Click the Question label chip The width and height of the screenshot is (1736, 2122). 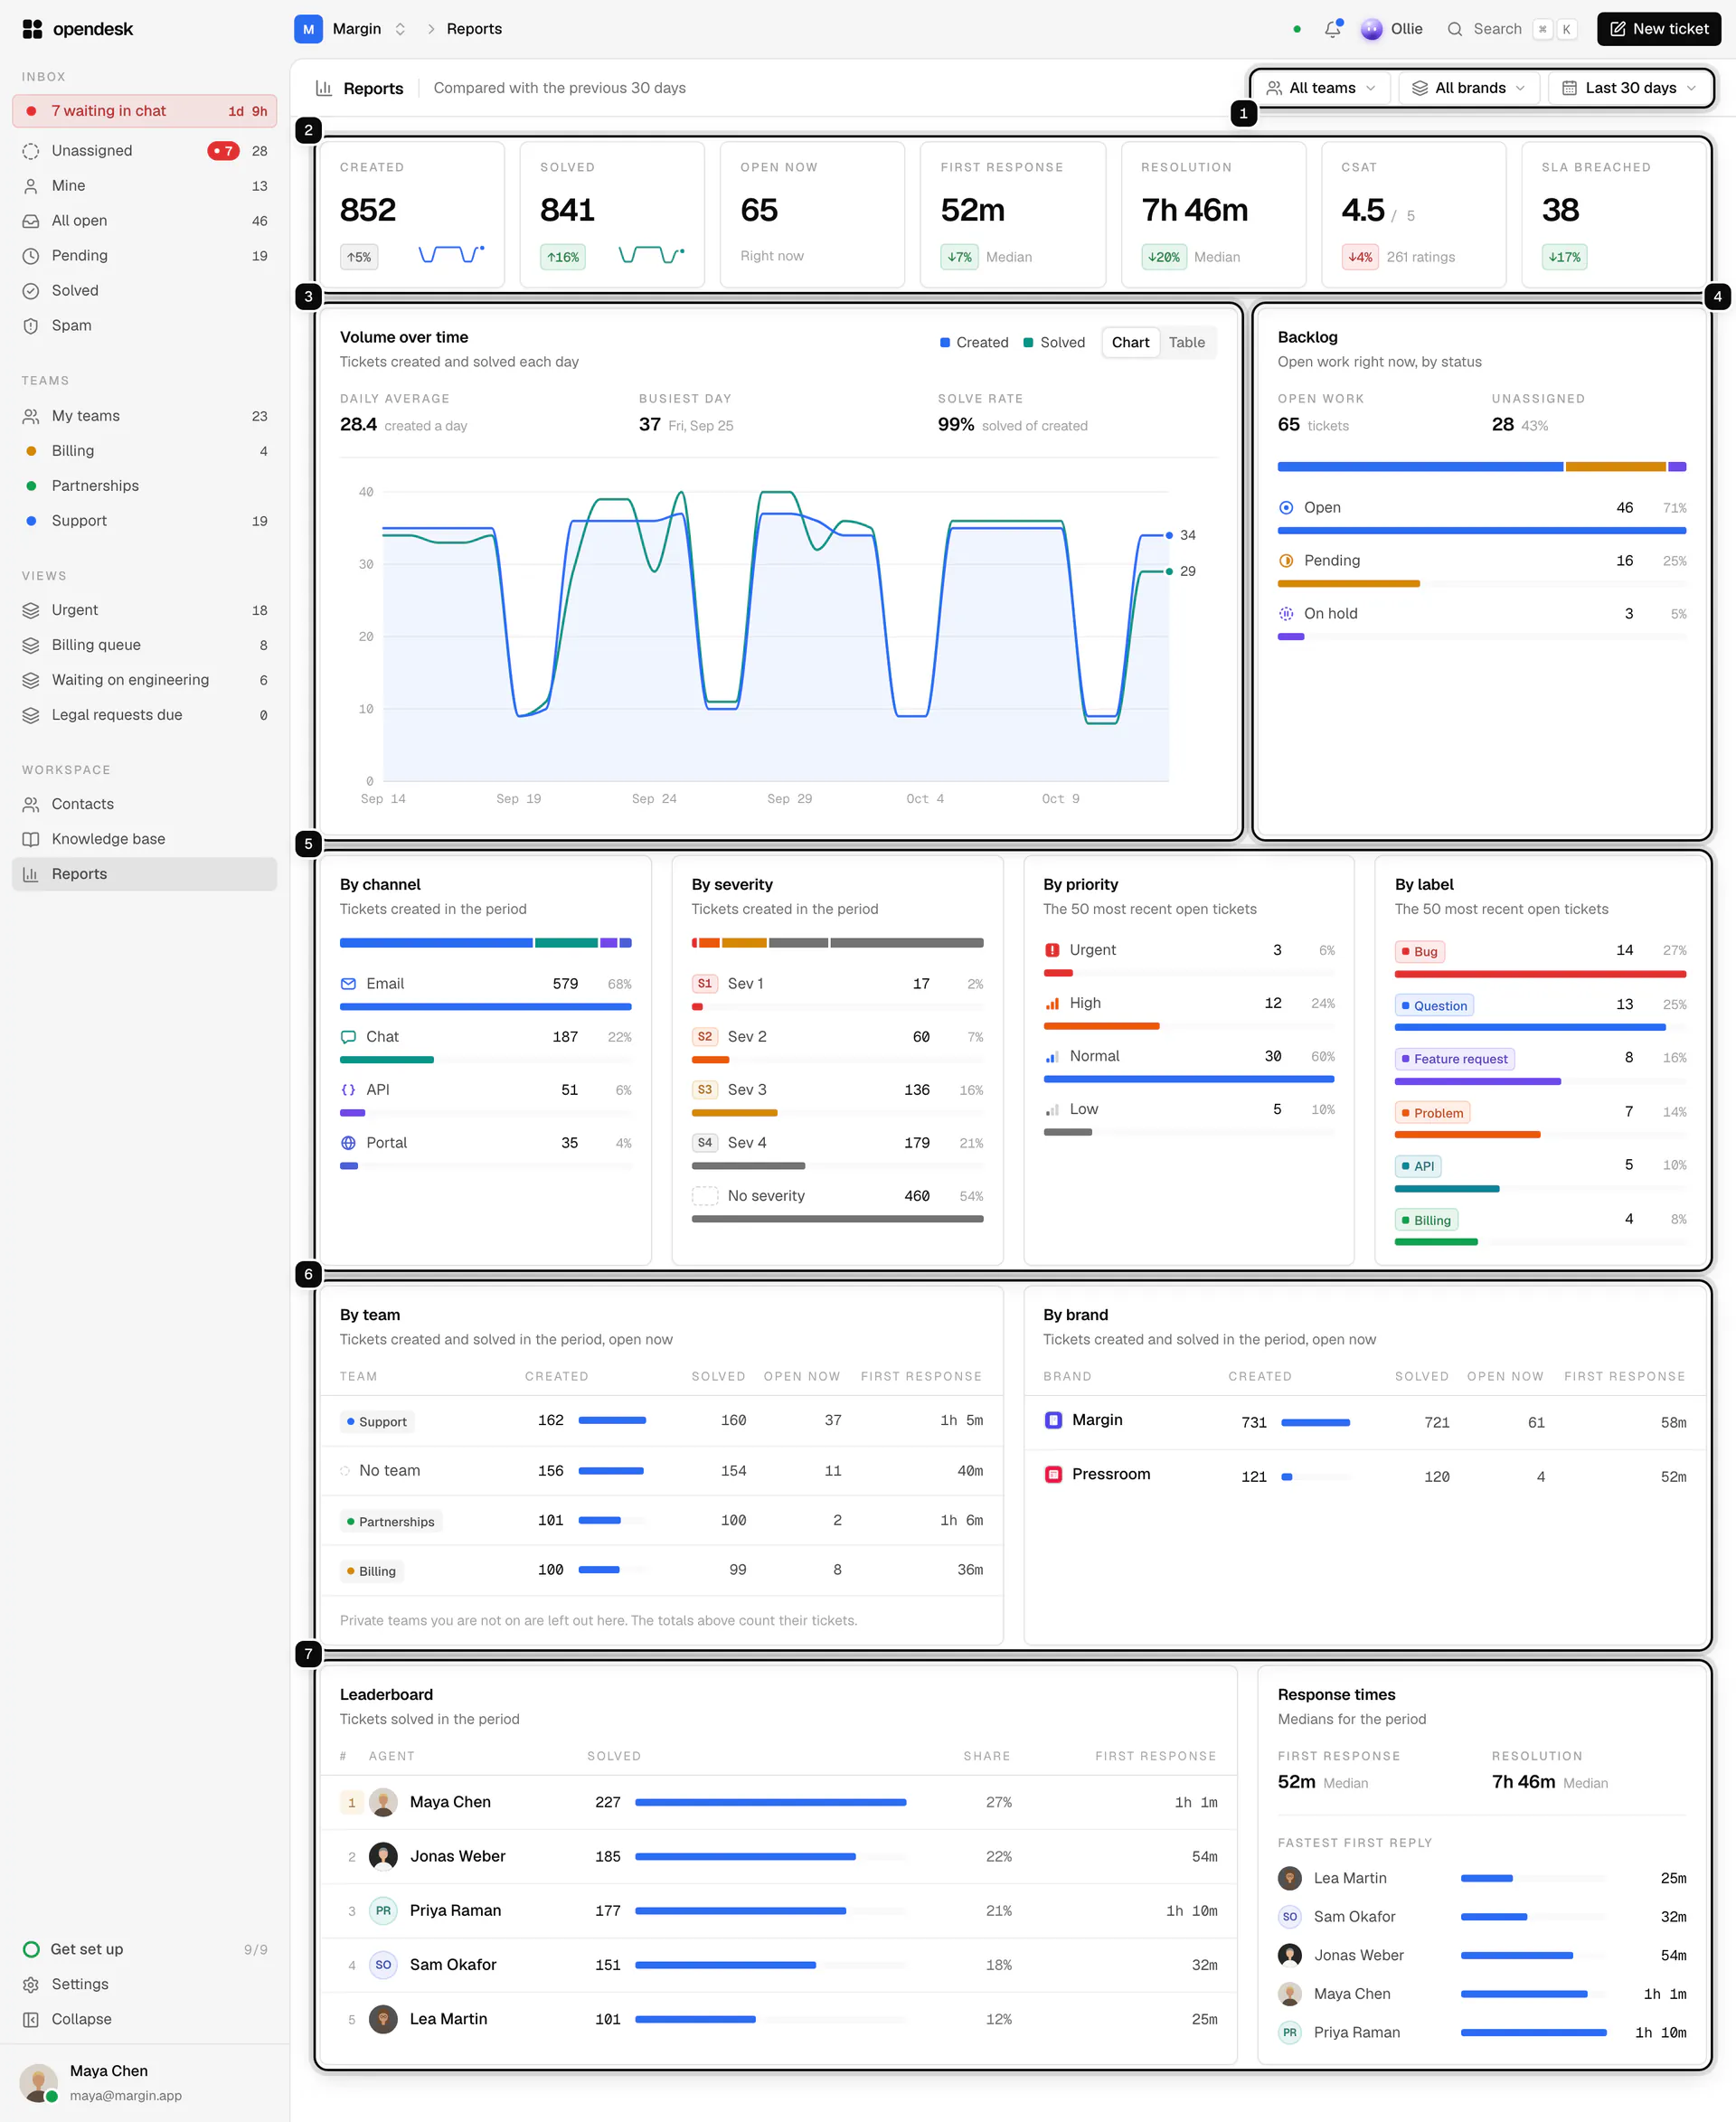[1434, 1005]
